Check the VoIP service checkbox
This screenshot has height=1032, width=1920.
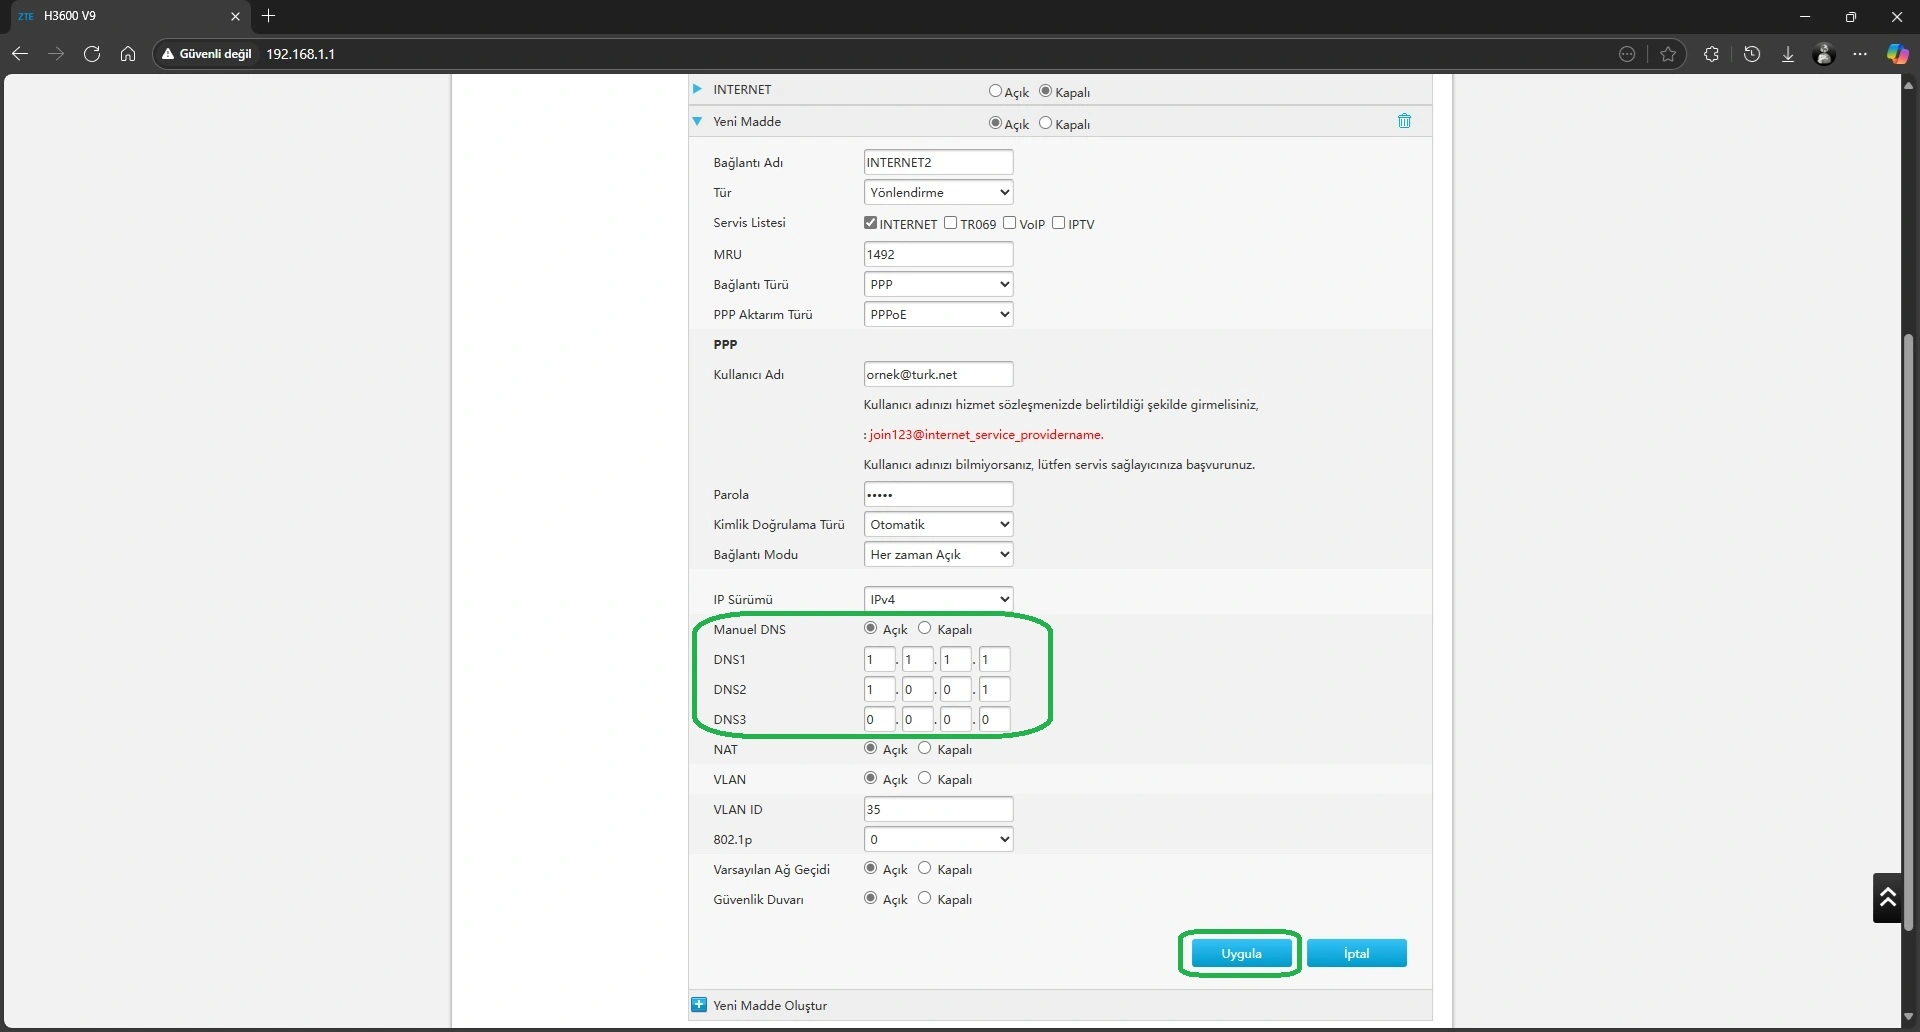click(1010, 223)
